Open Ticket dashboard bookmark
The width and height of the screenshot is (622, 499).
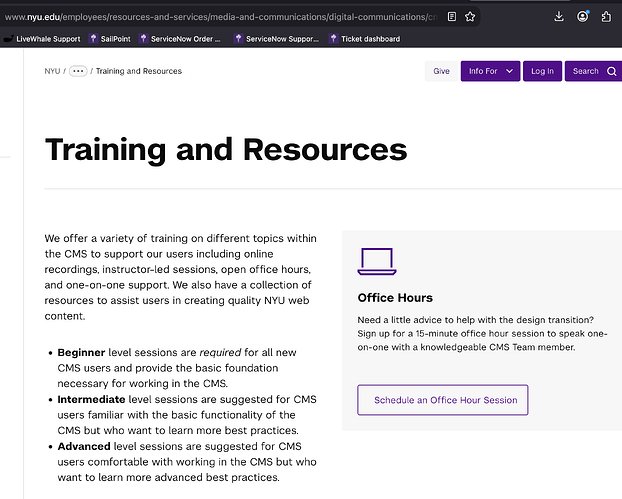coord(365,39)
